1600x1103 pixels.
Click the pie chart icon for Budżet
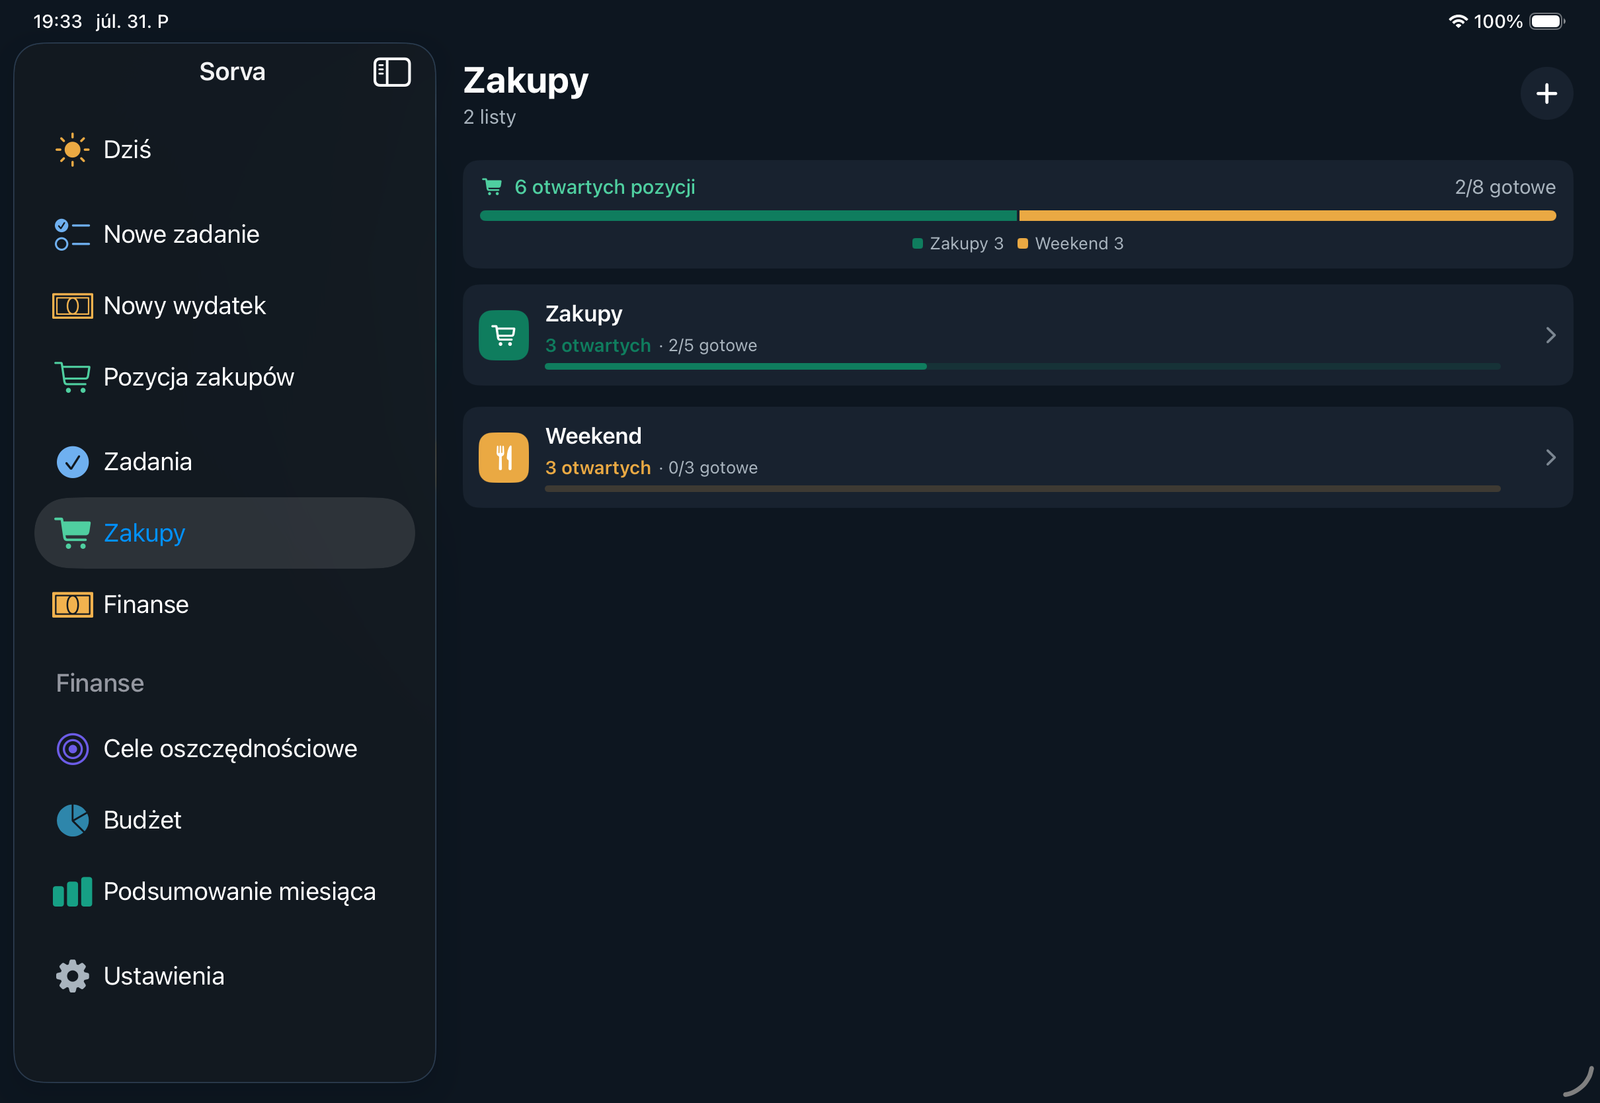(x=72, y=820)
